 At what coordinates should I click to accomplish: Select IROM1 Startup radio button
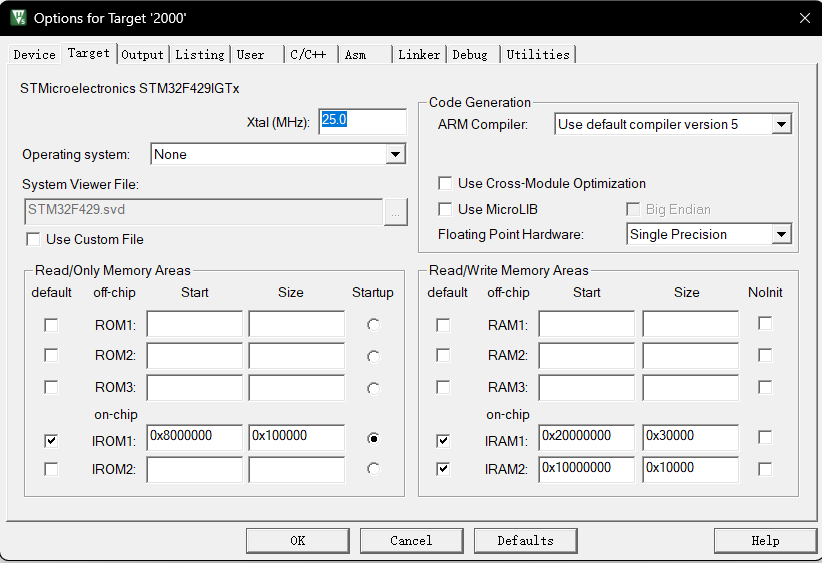[x=373, y=438]
